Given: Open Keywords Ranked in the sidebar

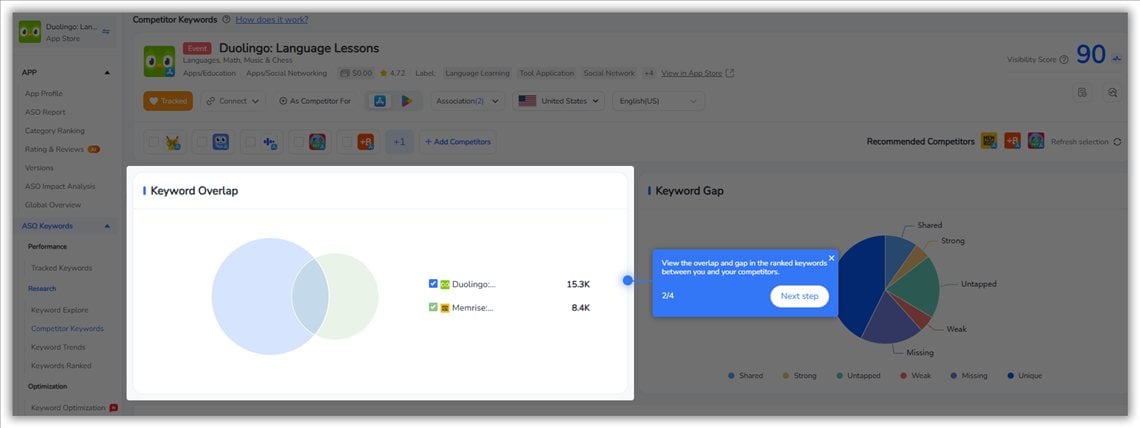Looking at the screenshot, I should point(61,366).
